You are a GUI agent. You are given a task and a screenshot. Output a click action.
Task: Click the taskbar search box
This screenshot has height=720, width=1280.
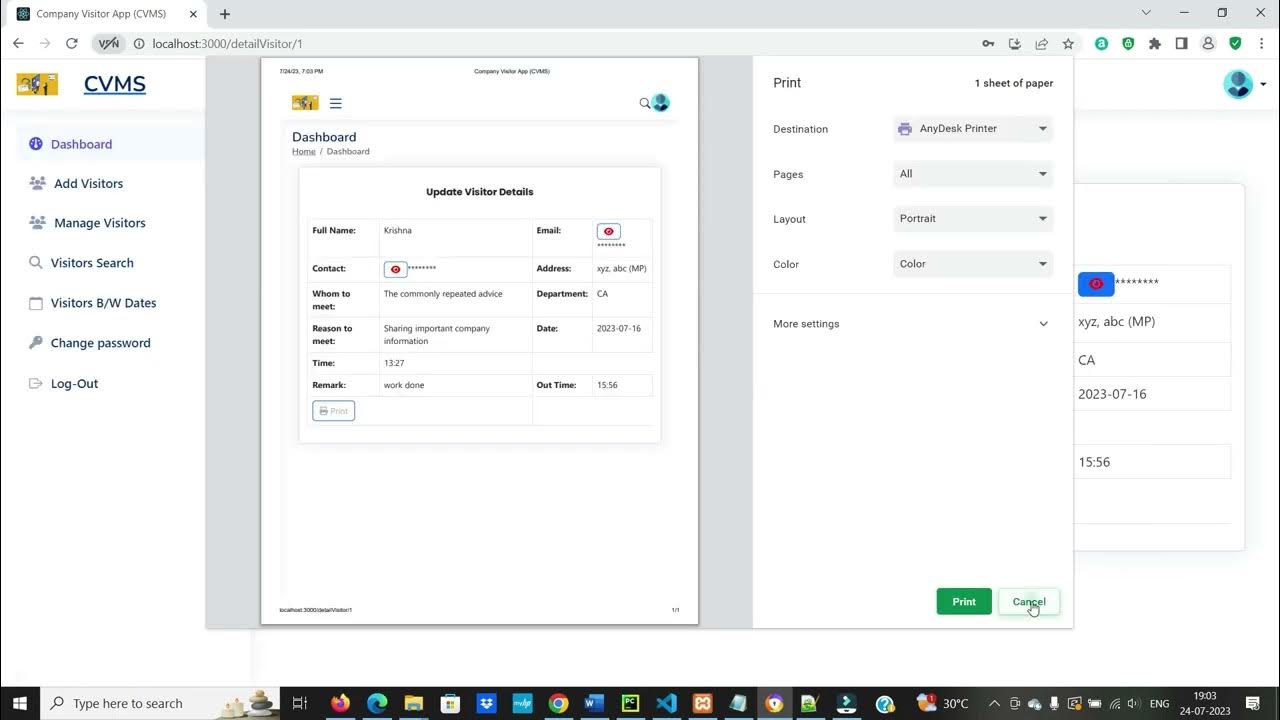pos(160,703)
